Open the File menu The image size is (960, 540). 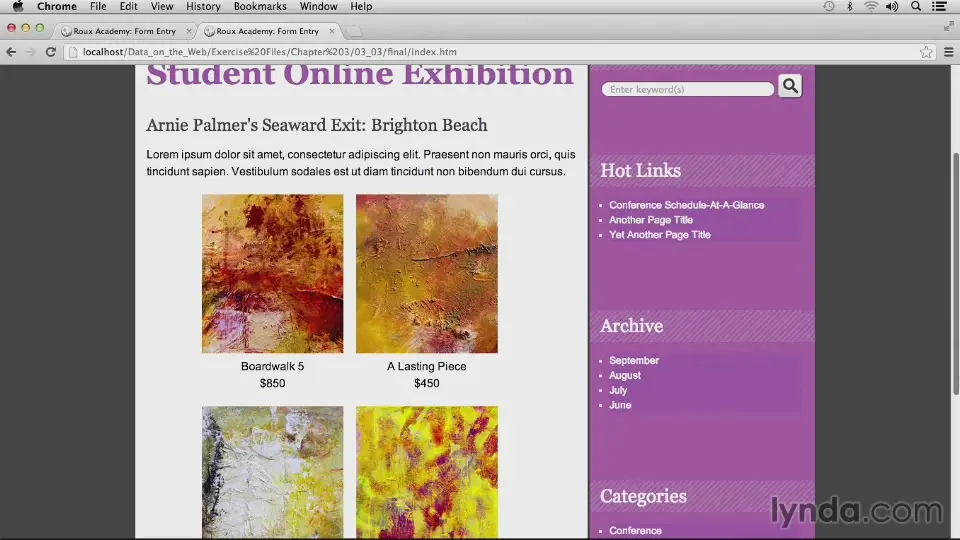coord(98,6)
